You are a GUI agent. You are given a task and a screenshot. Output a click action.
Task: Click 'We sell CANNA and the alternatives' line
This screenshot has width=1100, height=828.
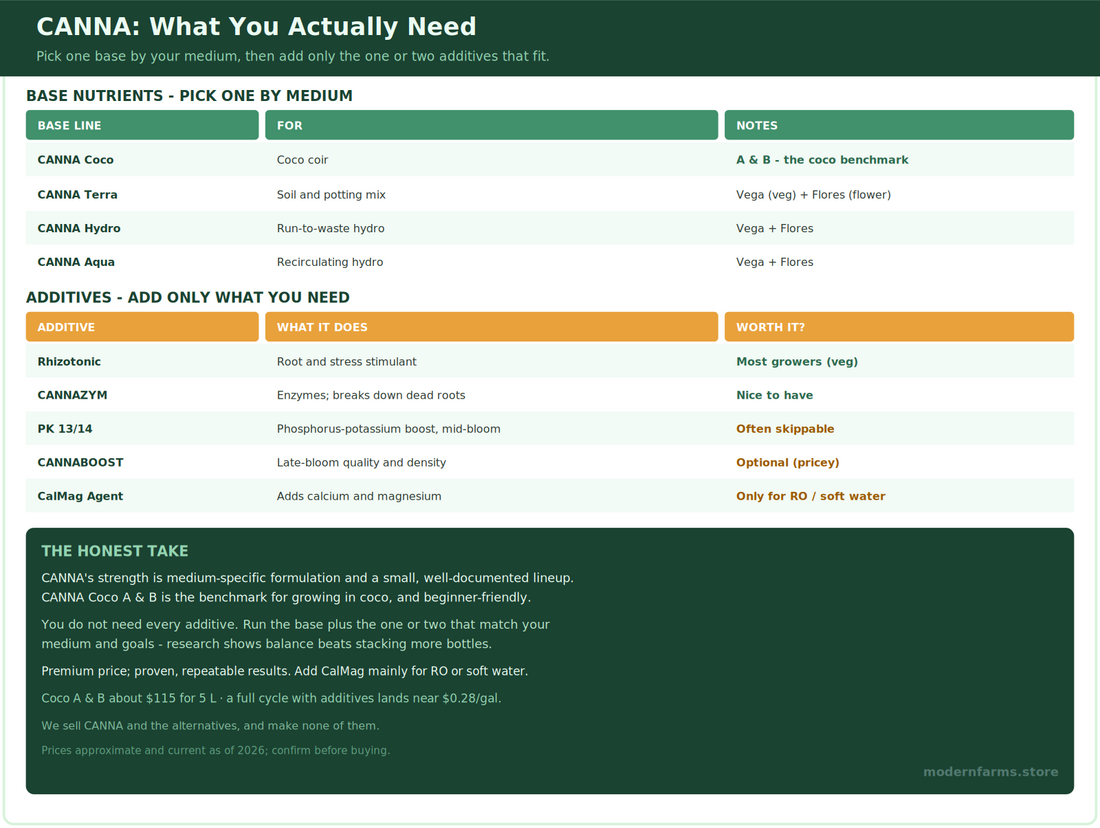210,726
